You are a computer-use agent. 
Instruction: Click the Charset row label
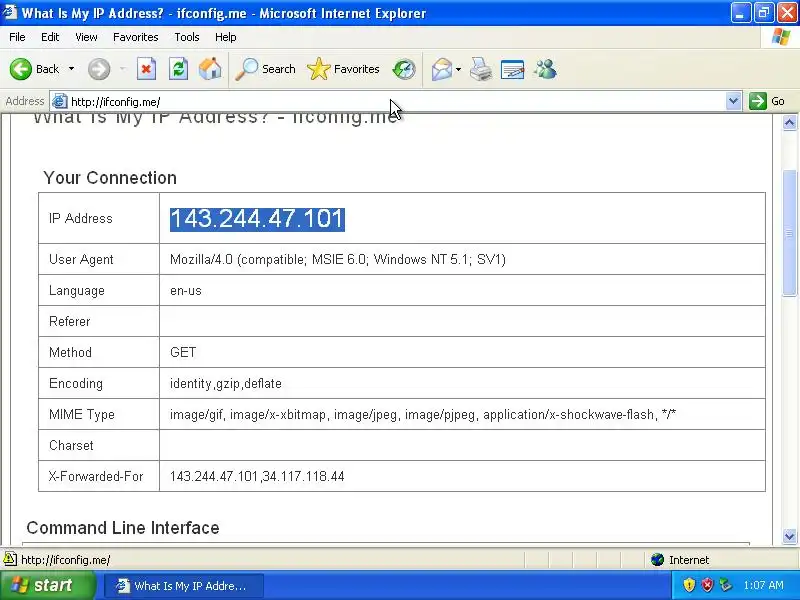[x=71, y=445]
